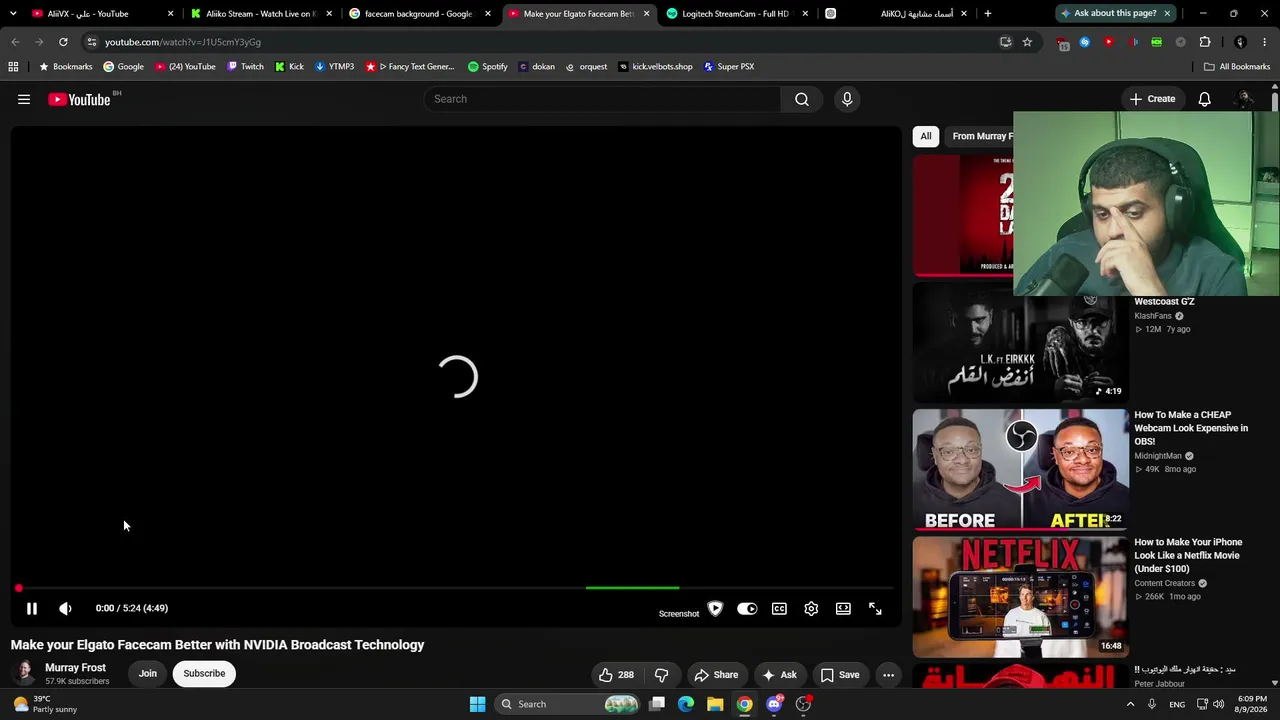Screen dimensions: 1280x720
Task: Save video to a playlist
Action: [840, 675]
